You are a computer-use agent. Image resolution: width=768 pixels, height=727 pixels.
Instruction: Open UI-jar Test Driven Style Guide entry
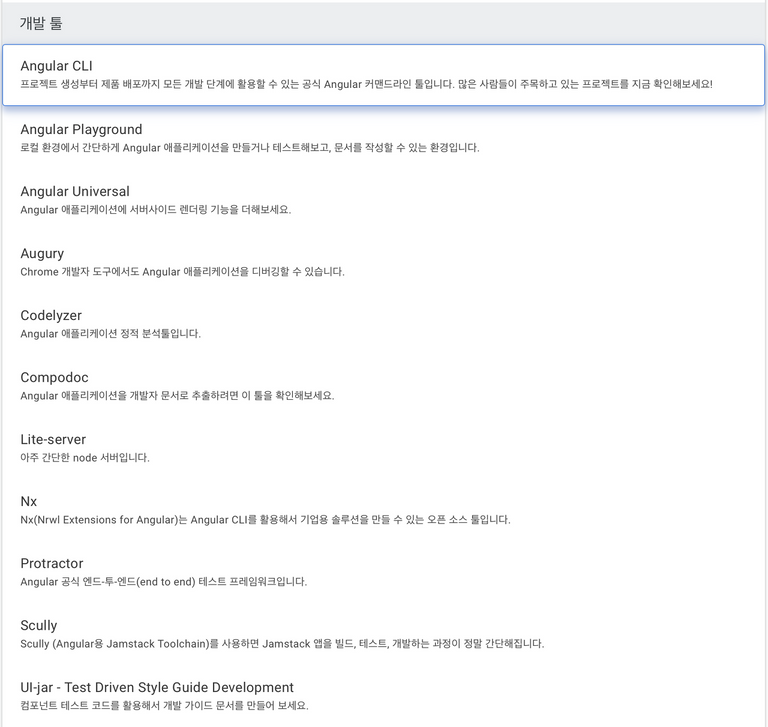click(x=383, y=696)
